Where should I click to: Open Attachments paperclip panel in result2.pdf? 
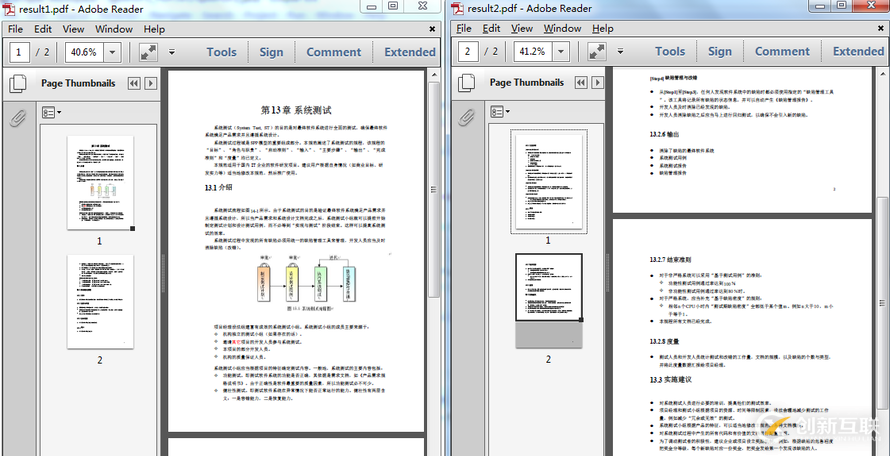(466, 118)
